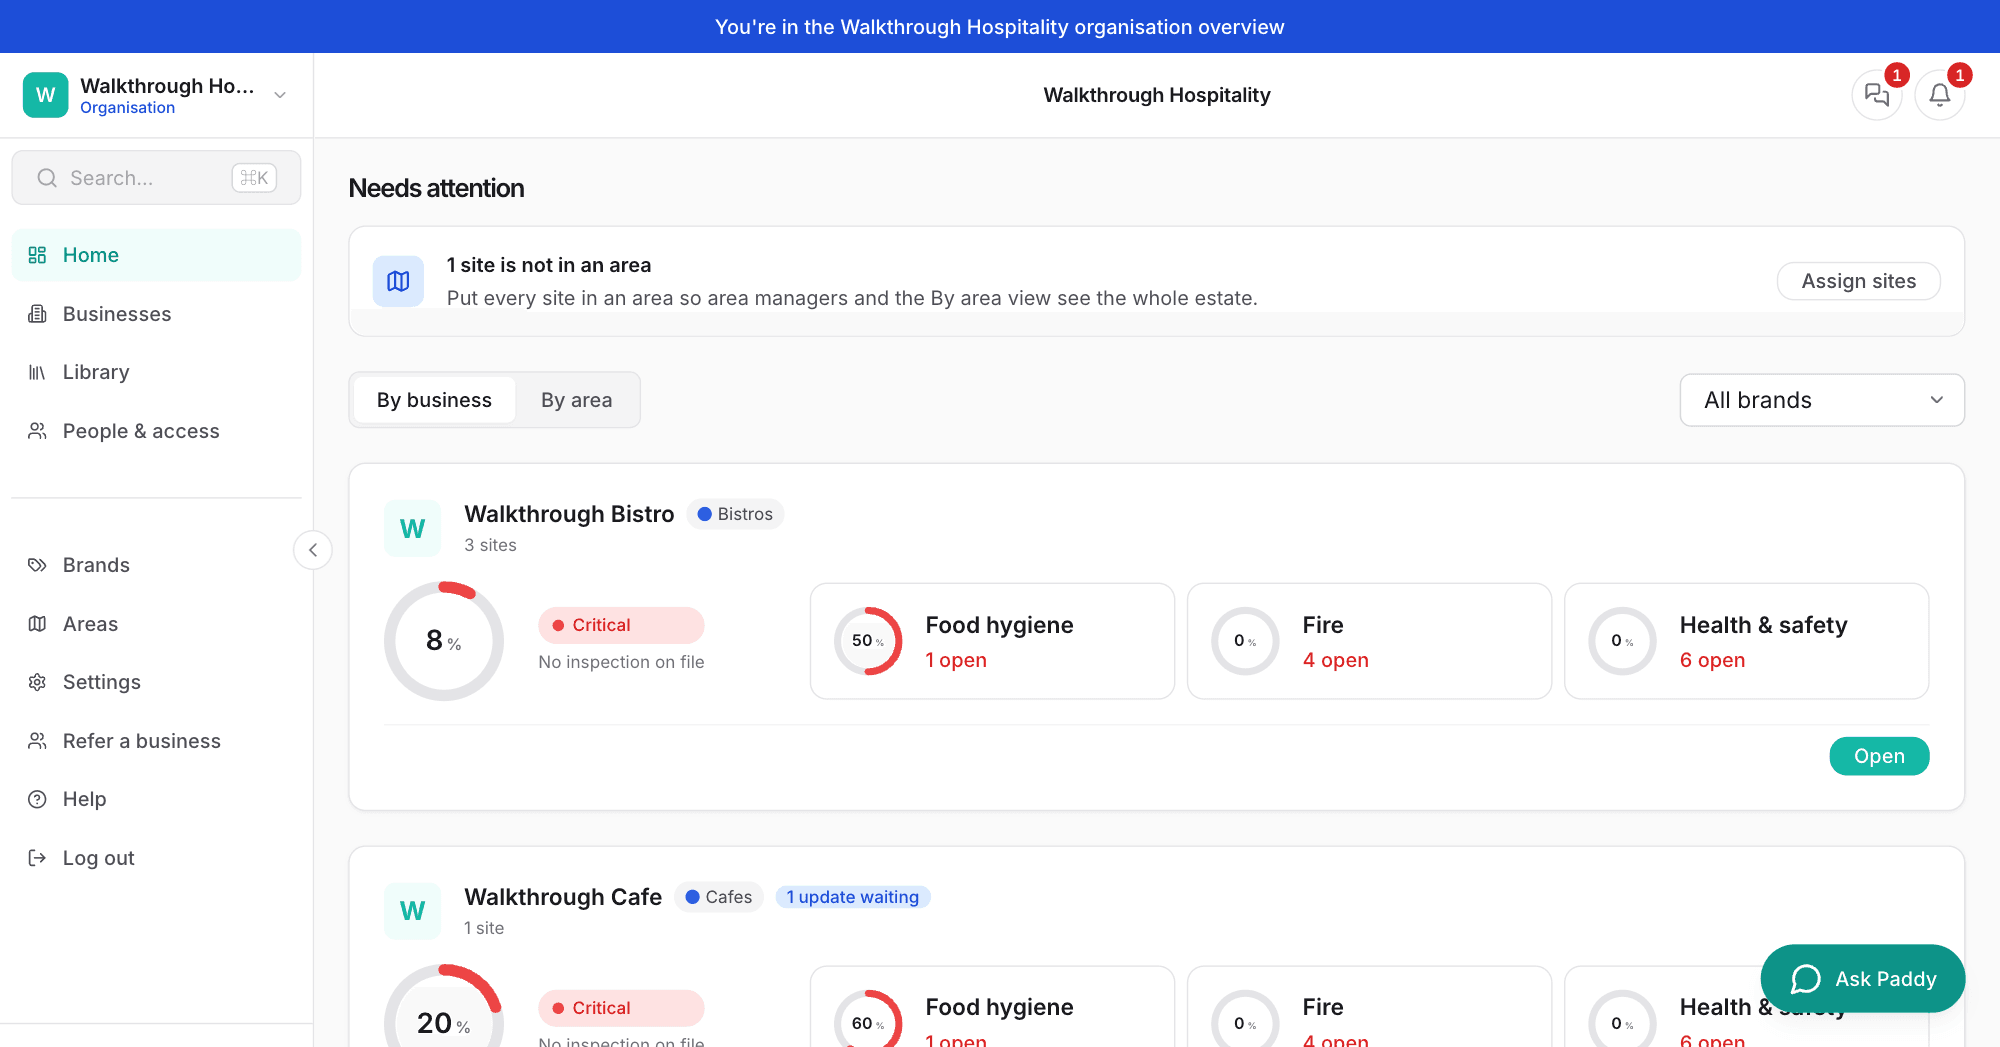The image size is (2000, 1047).
Task: Open the notifications bell
Action: [x=1939, y=95]
